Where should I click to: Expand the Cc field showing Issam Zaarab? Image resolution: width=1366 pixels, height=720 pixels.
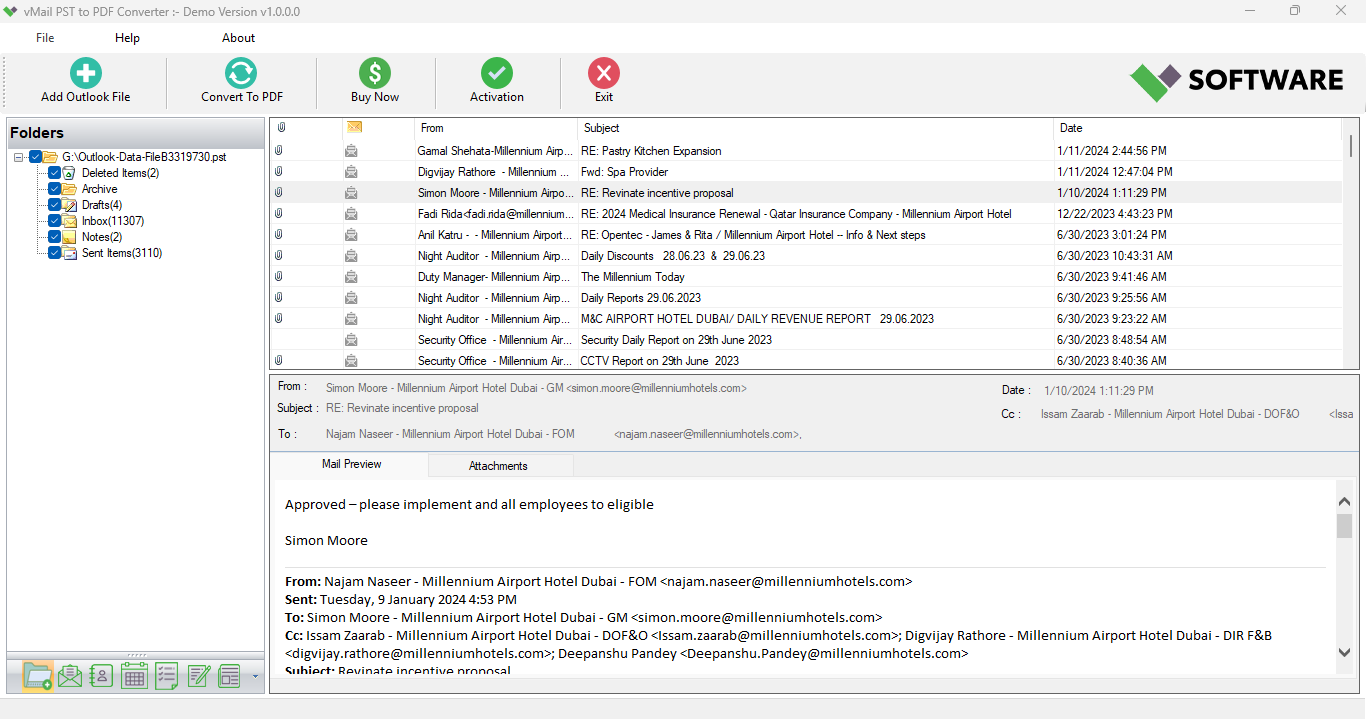click(1341, 413)
